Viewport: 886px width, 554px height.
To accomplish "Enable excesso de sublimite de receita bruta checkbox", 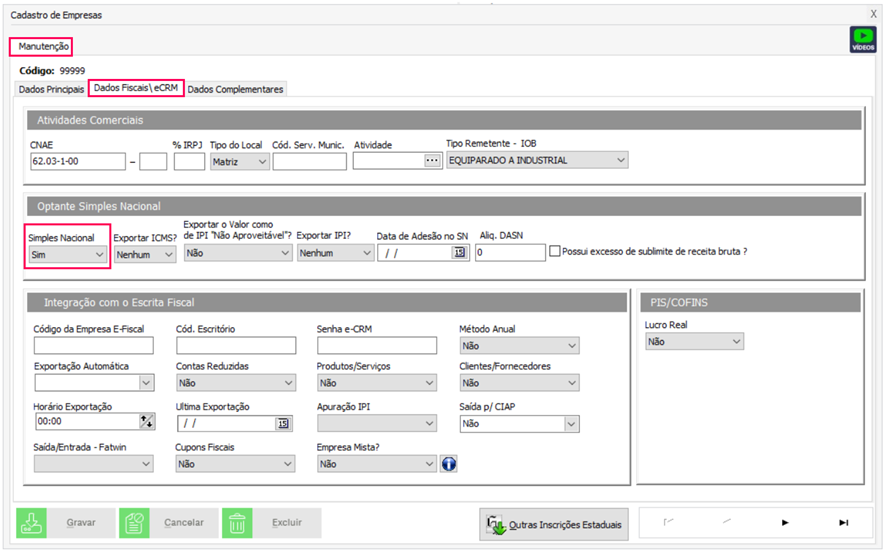I will 555,252.
